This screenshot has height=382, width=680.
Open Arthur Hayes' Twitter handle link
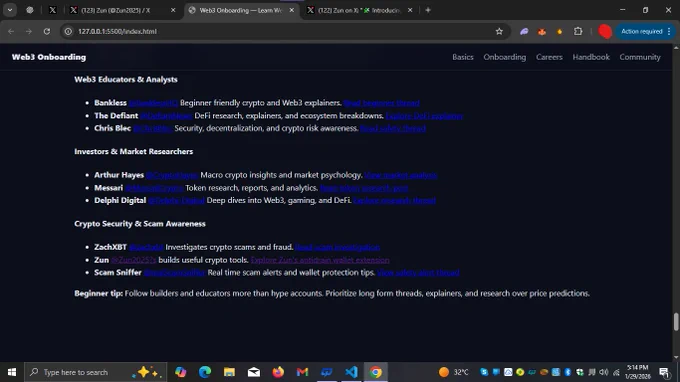tap(172, 175)
